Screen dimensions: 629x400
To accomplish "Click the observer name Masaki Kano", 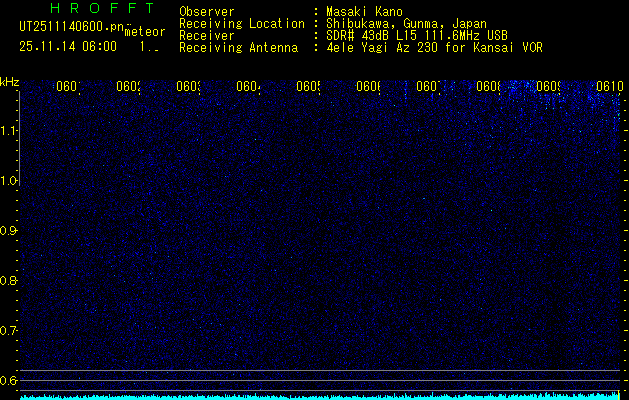I will point(364,12).
